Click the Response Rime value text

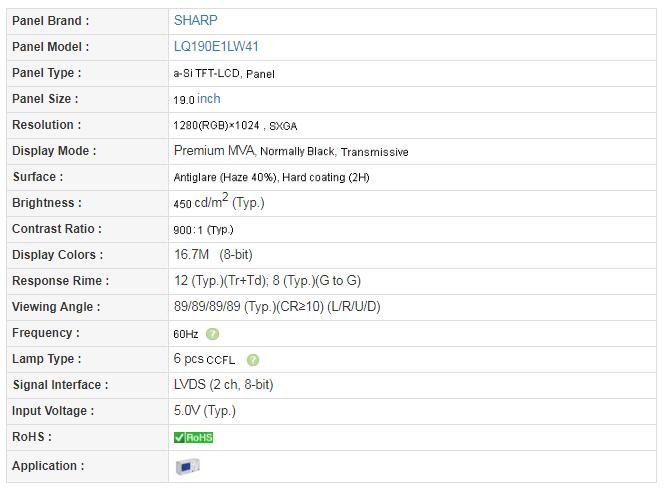tap(267, 281)
